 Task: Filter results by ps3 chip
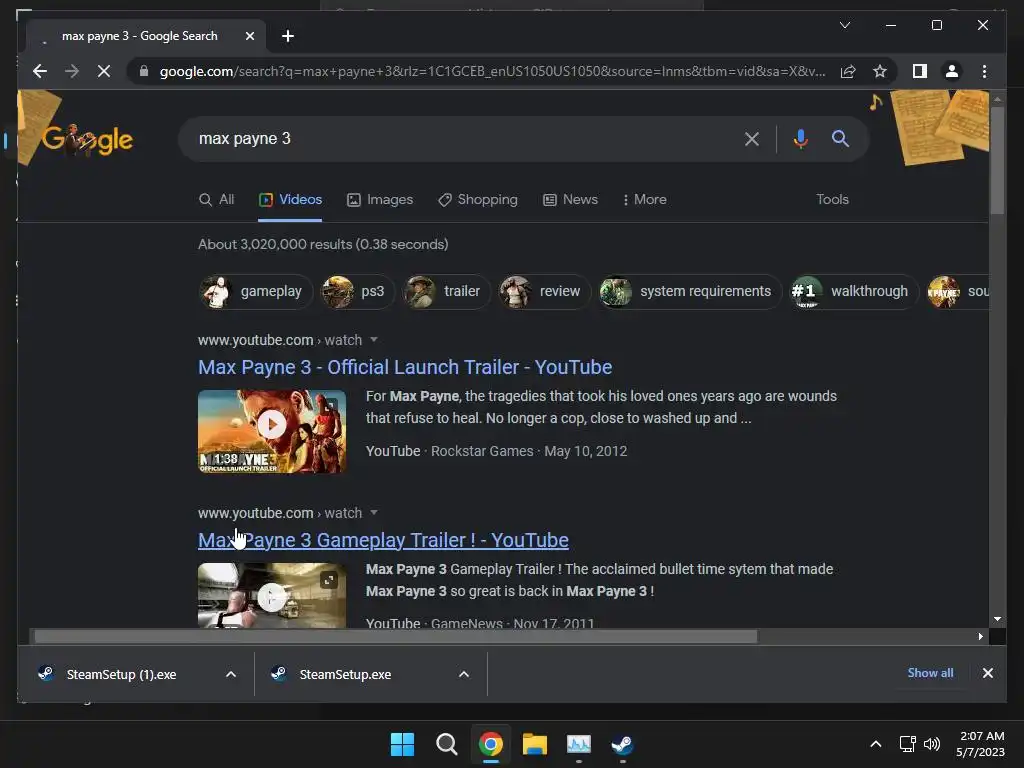pyautogui.click(x=358, y=291)
